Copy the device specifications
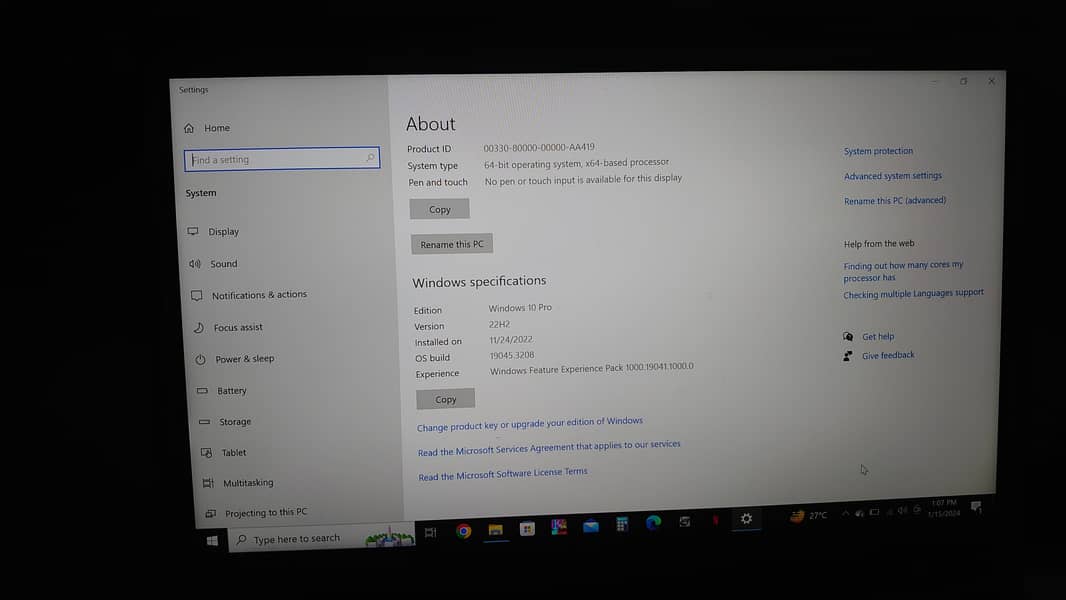Image resolution: width=1066 pixels, height=600 pixels. coord(440,210)
